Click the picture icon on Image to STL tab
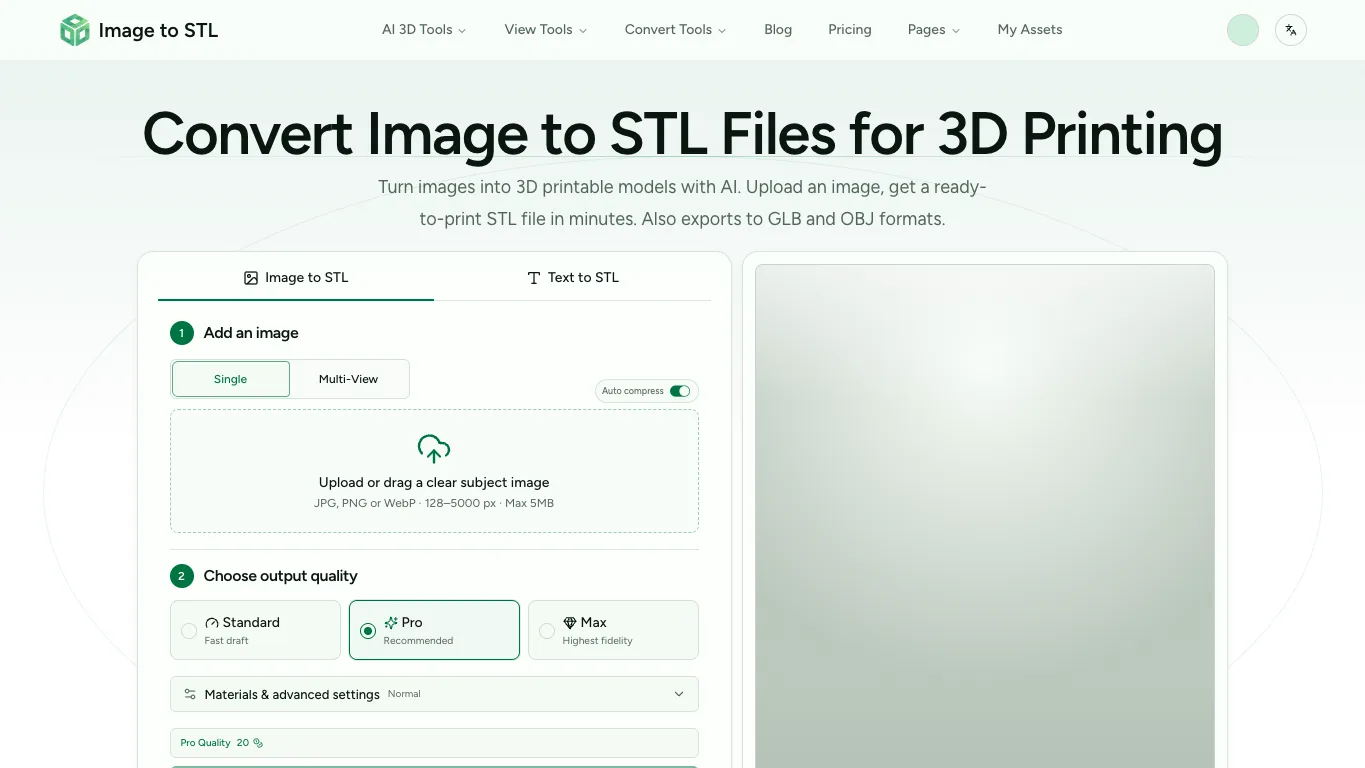This screenshot has height=768, width=1365. pyautogui.click(x=251, y=278)
